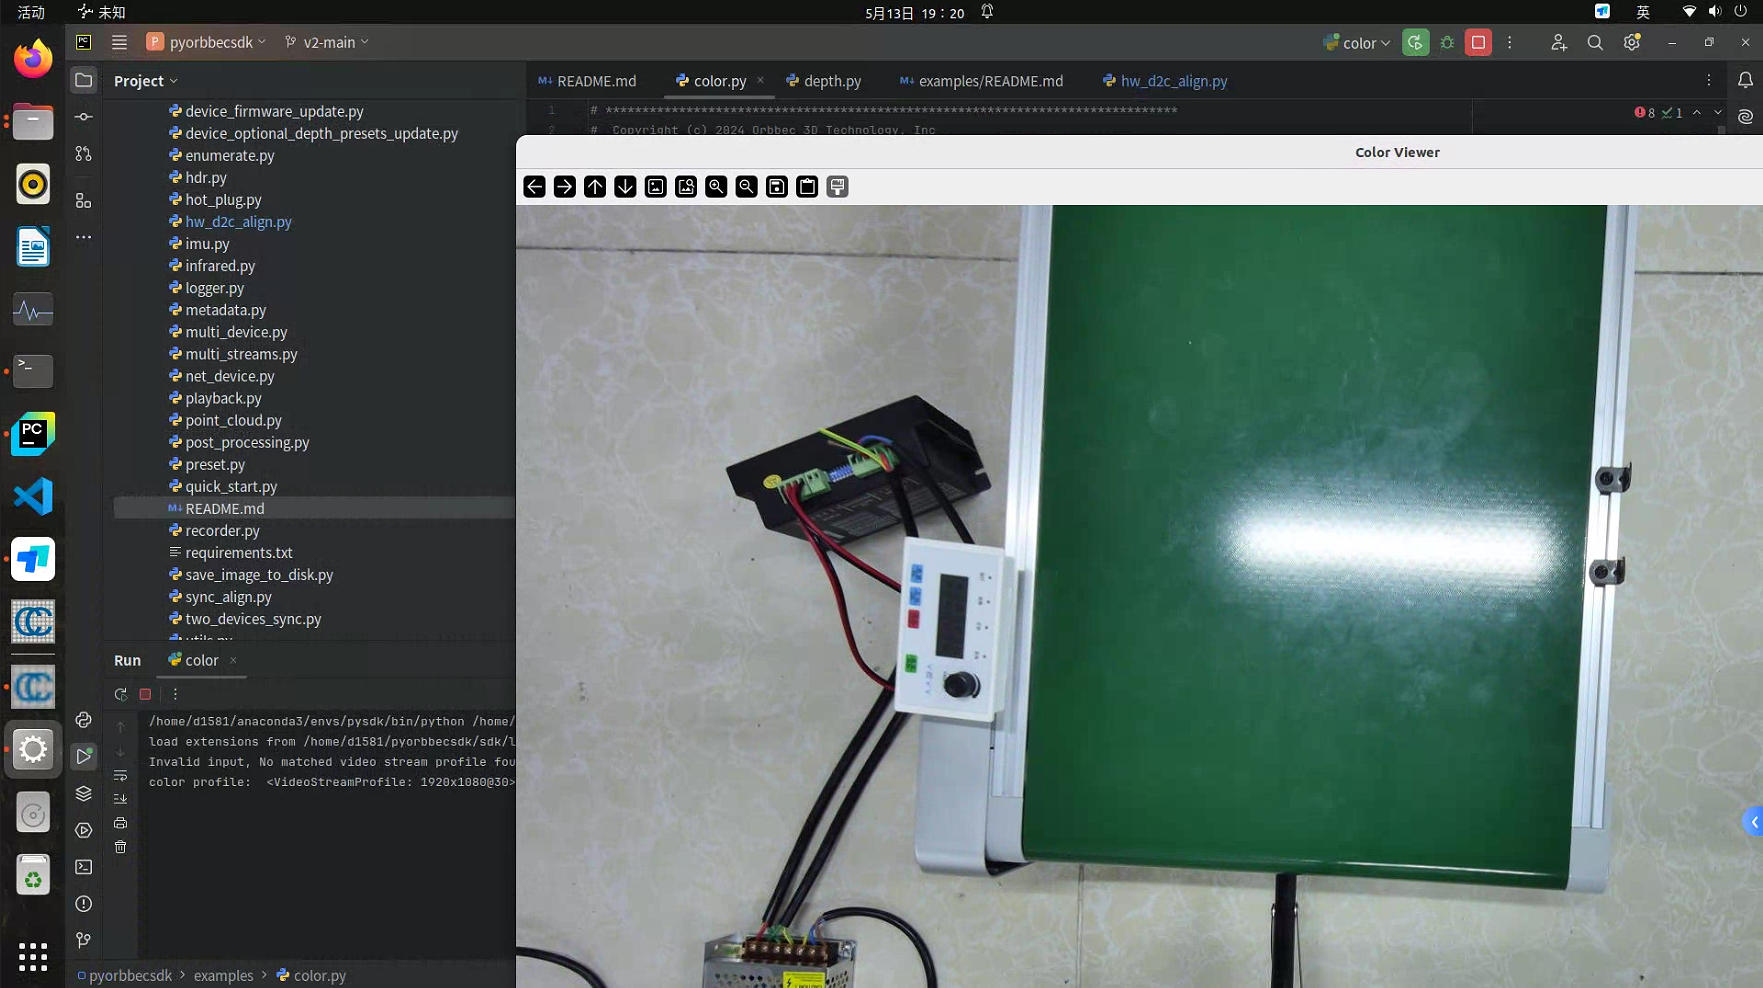Viewport: 1763px width, 988px height.
Task: Open the Terminal tool window in PyCharm
Action: click(84, 867)
